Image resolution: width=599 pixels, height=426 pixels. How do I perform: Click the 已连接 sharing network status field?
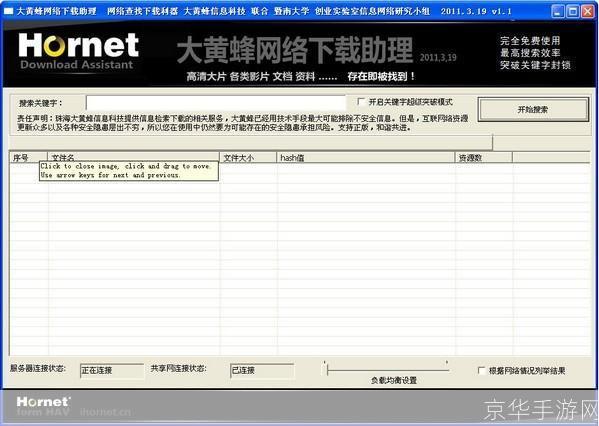tap(262, 370)
